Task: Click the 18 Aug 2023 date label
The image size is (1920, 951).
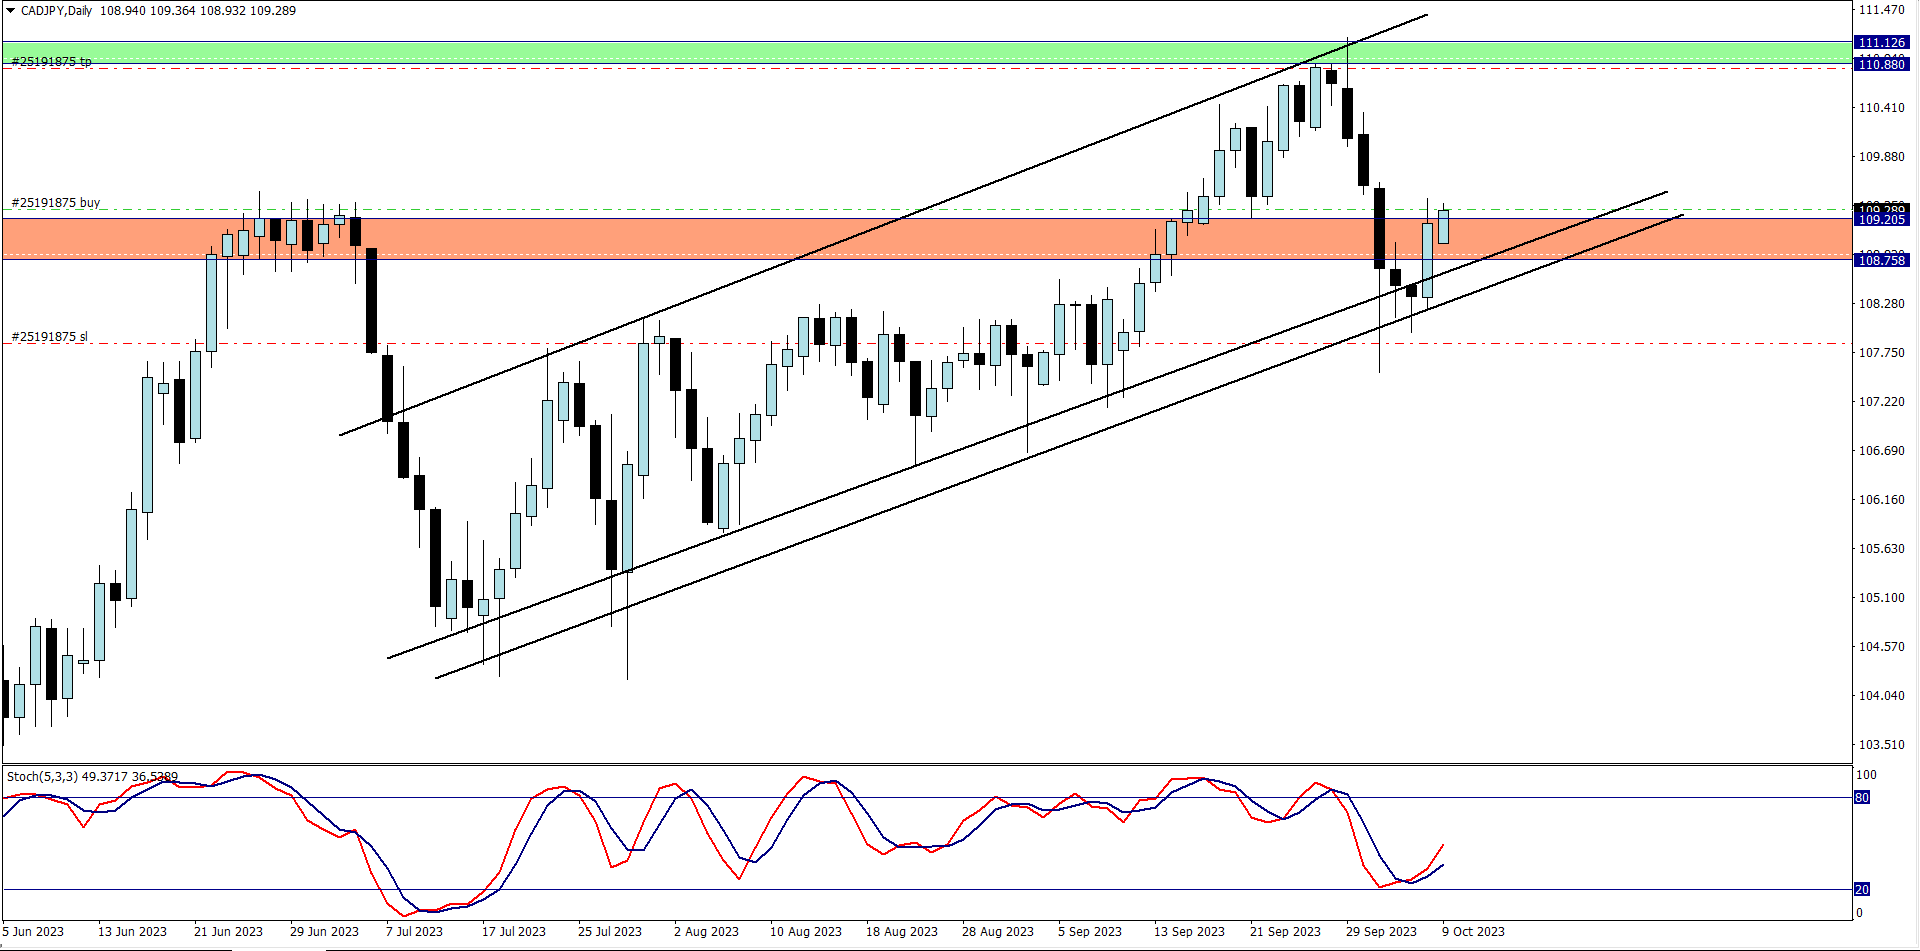Action: [902, 932]
